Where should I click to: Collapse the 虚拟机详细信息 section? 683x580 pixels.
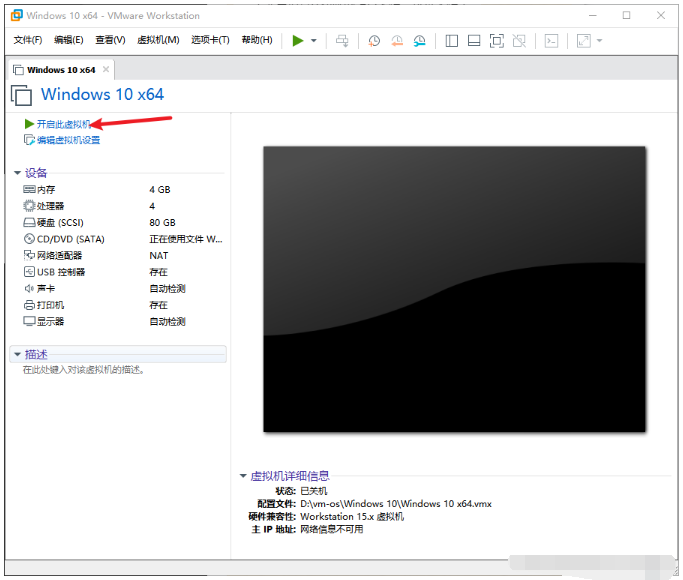pos(243,476)
